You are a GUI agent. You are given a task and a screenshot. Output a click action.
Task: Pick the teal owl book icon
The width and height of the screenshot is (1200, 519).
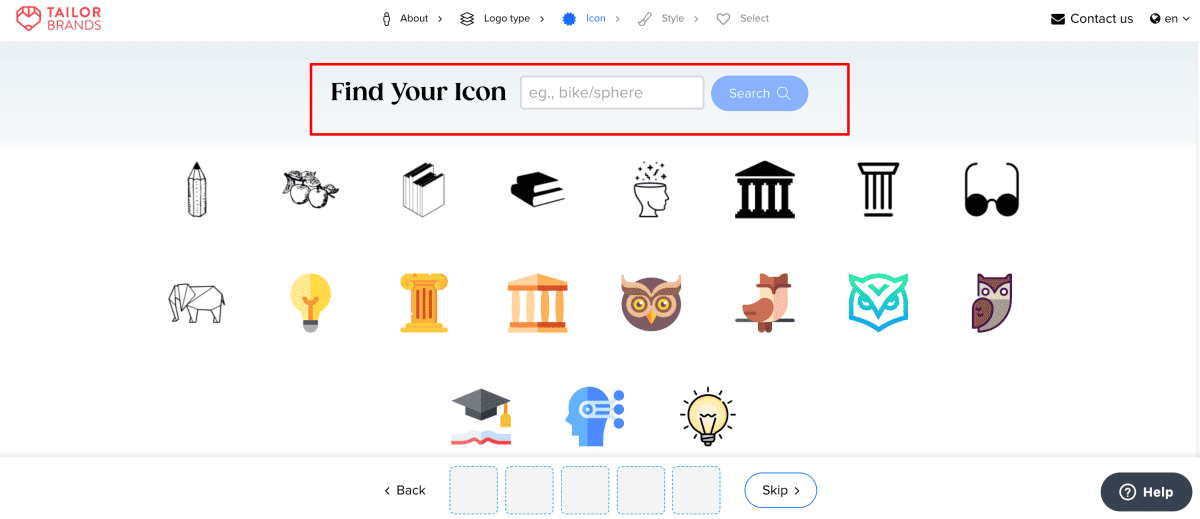coord(878,302)
